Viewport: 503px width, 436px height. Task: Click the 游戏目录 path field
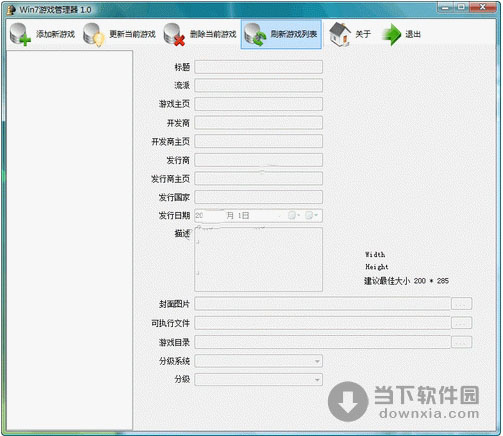pyautogui.click(x=322, y=342)
